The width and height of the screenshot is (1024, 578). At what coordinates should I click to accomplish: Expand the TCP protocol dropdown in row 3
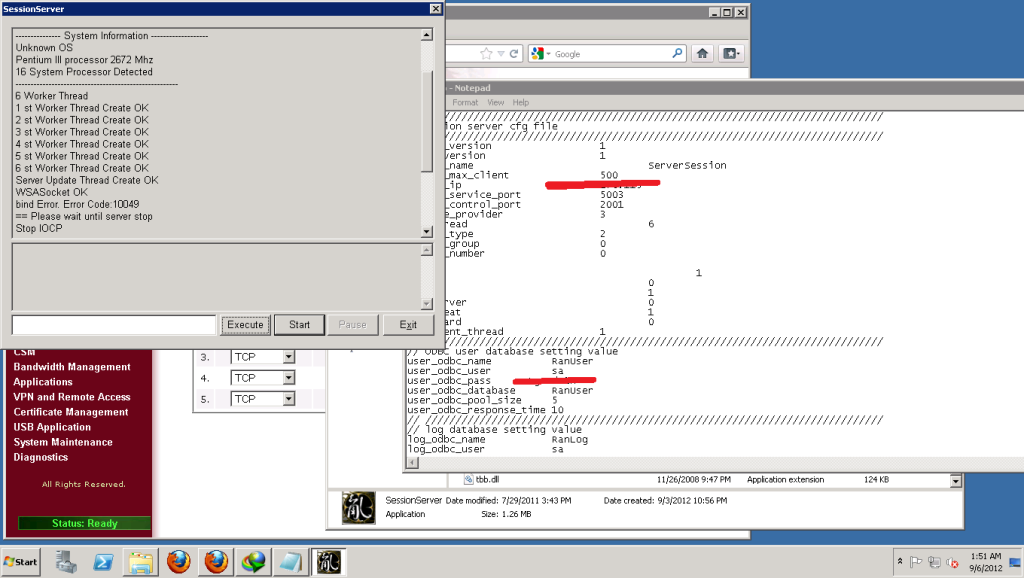289,357
